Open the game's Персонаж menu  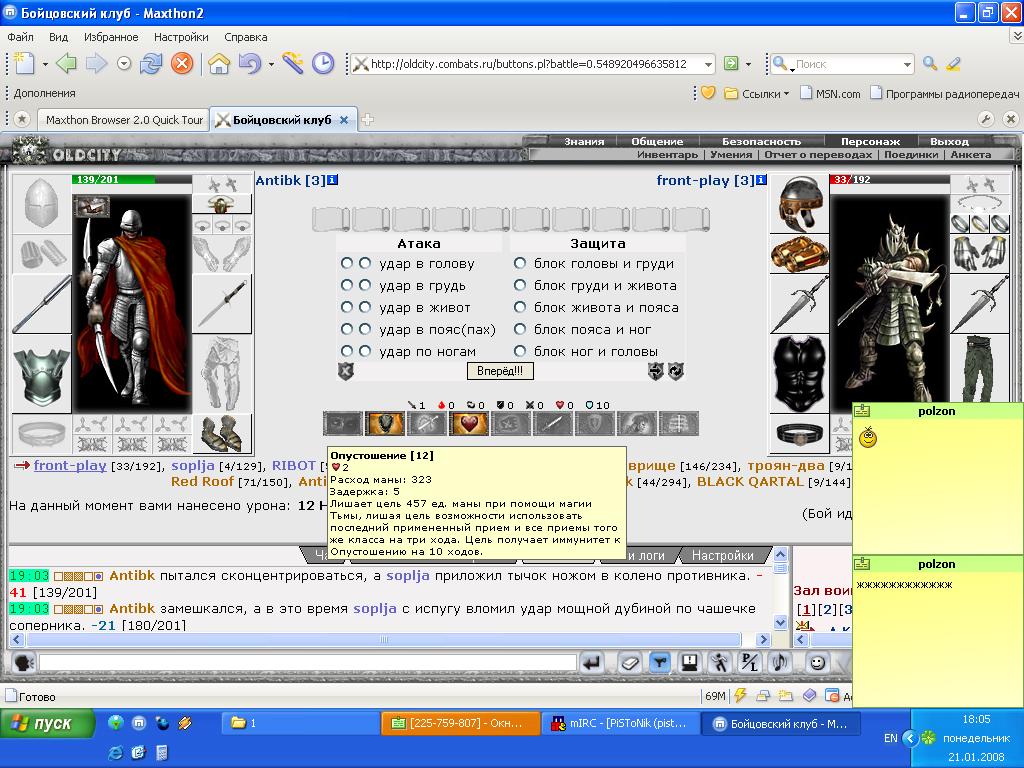(870, 141)
